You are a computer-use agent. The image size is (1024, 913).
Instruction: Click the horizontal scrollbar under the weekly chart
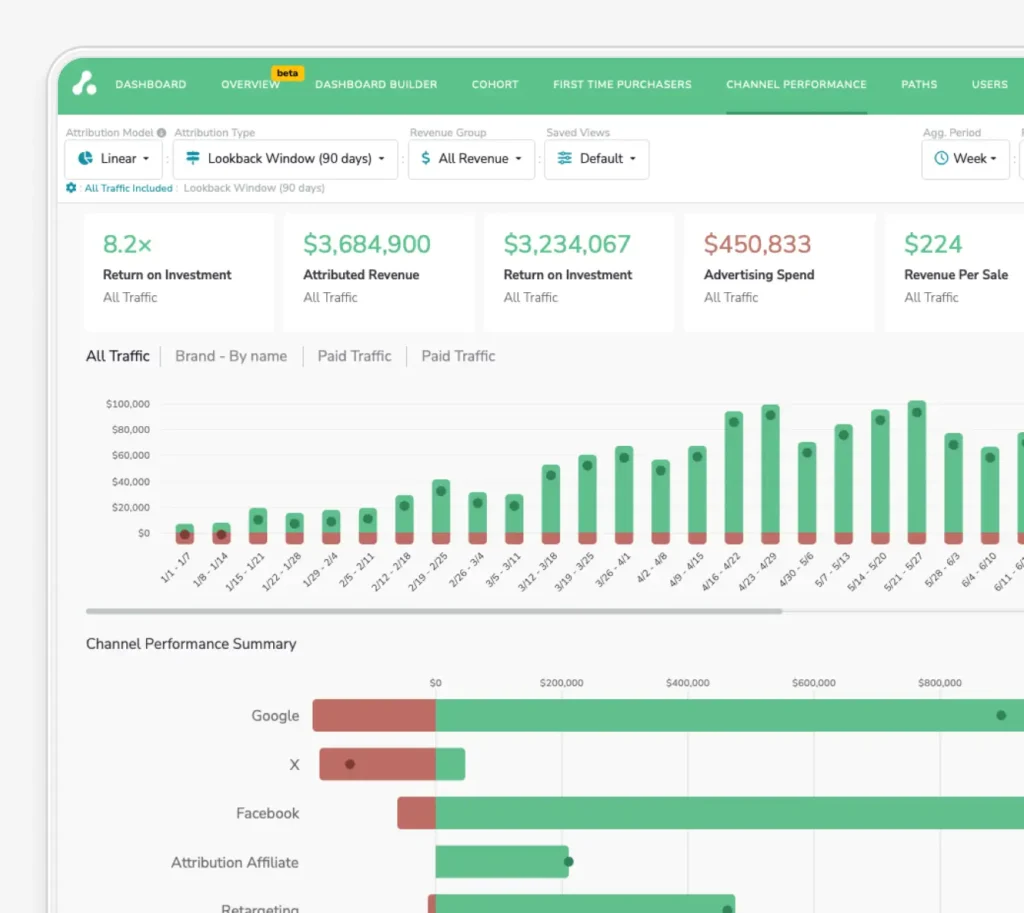[x=433, y=611]
